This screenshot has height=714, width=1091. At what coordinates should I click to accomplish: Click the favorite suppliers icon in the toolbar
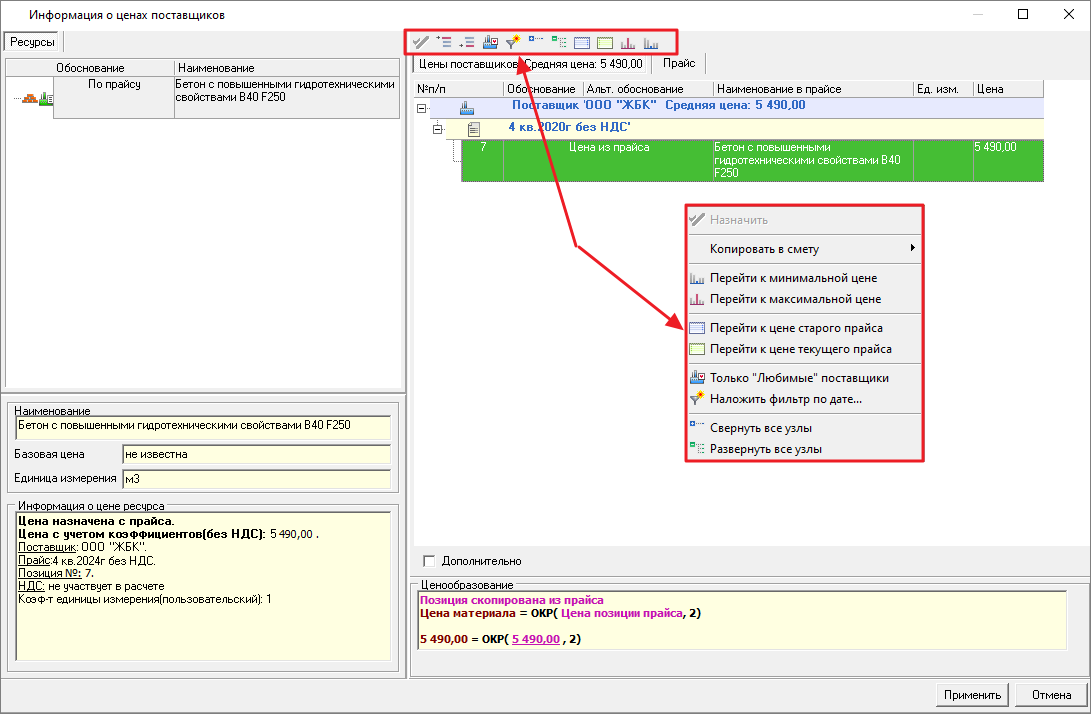coord(490,42)
